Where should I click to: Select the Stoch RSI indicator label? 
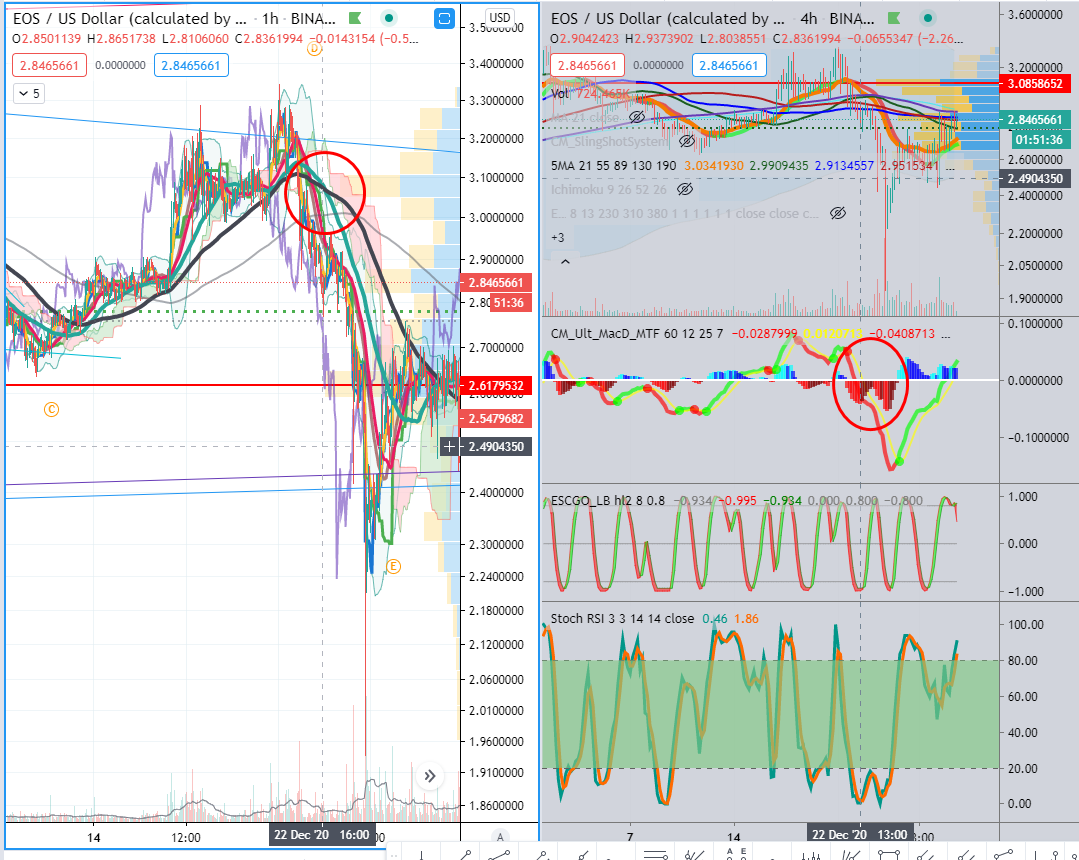click(622, 619)
